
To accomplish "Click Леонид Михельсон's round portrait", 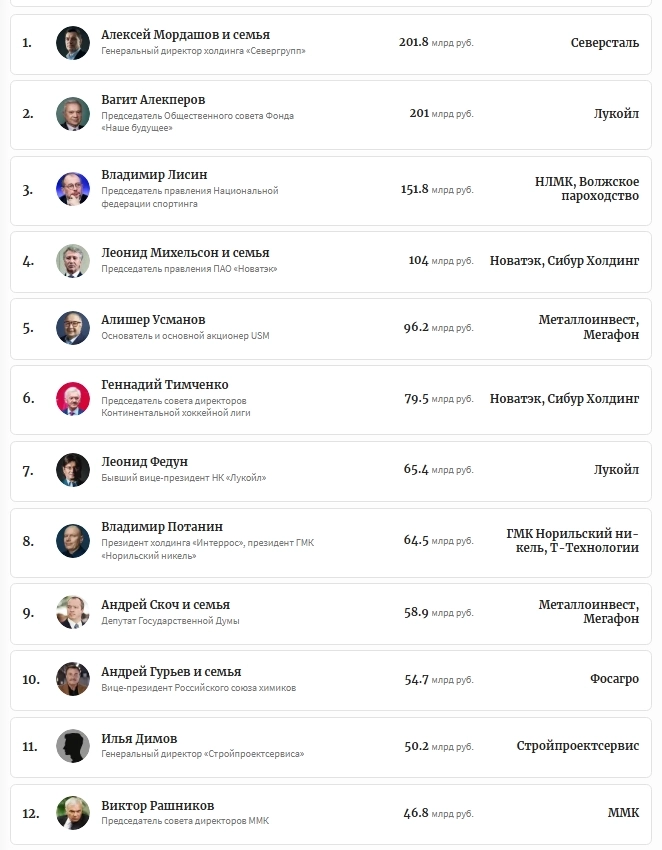I will point(73,261).
